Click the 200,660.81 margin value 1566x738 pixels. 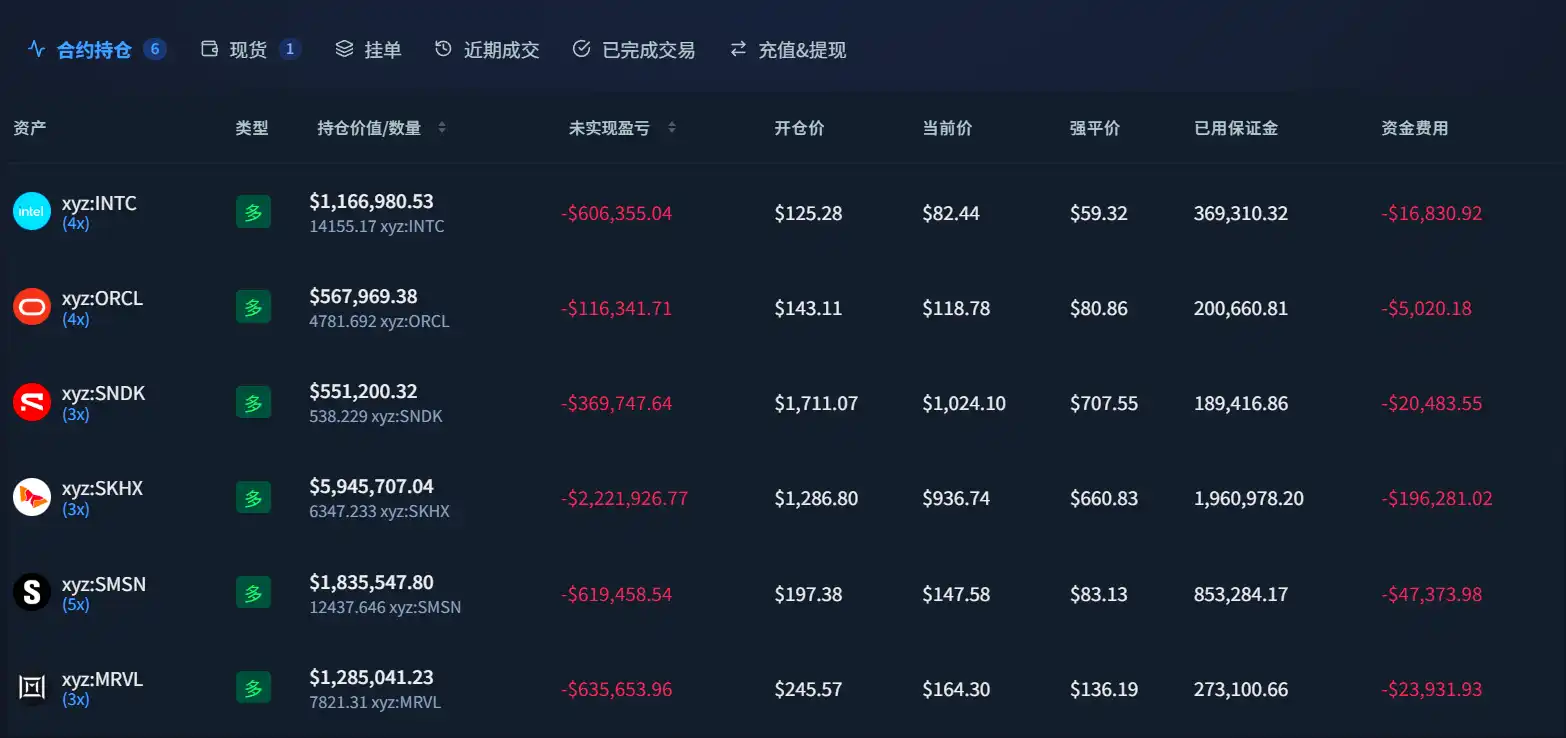[x=1241, y=308]
